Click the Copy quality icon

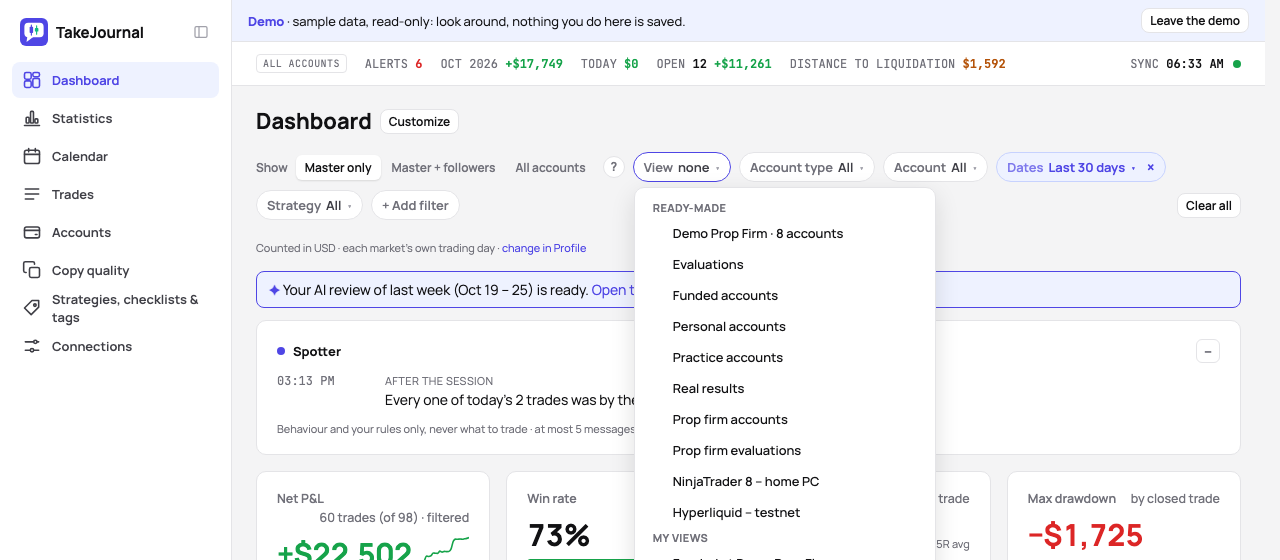pos(32,270)
